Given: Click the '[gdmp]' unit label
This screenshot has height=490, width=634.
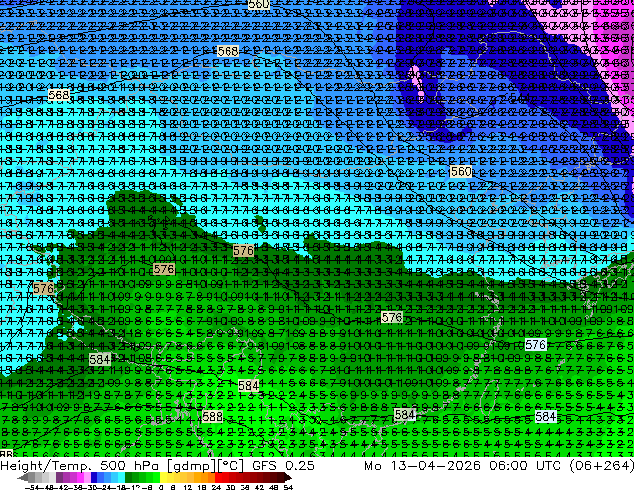Looking at the screenshot, I should [192, 466].
